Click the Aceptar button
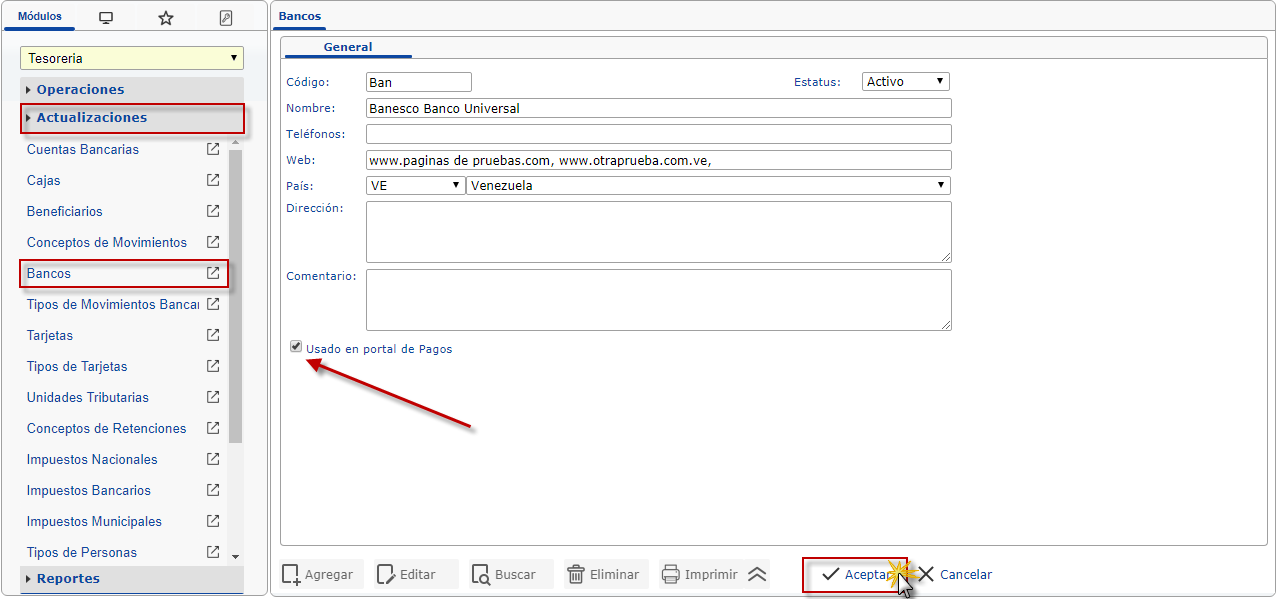Viewport: 1279px width, 599px height. (854, 575)
